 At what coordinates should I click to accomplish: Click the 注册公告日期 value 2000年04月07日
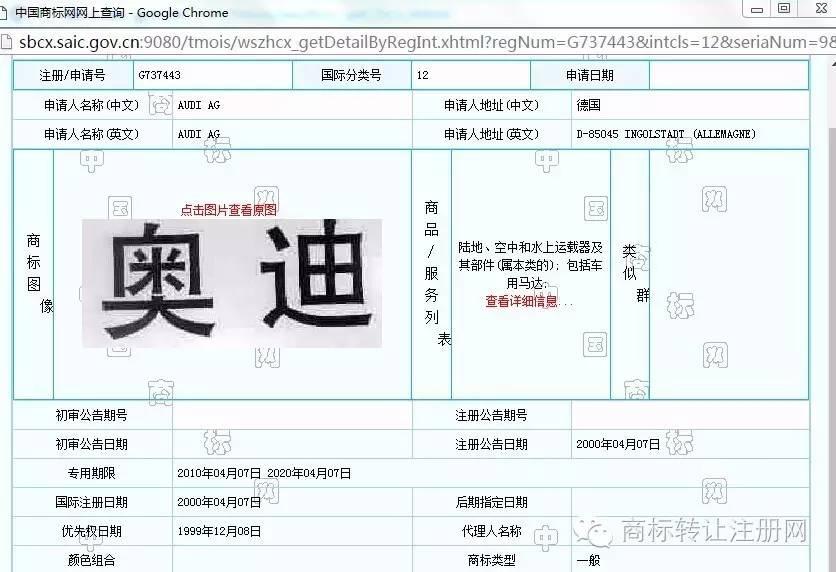point(617,444)
